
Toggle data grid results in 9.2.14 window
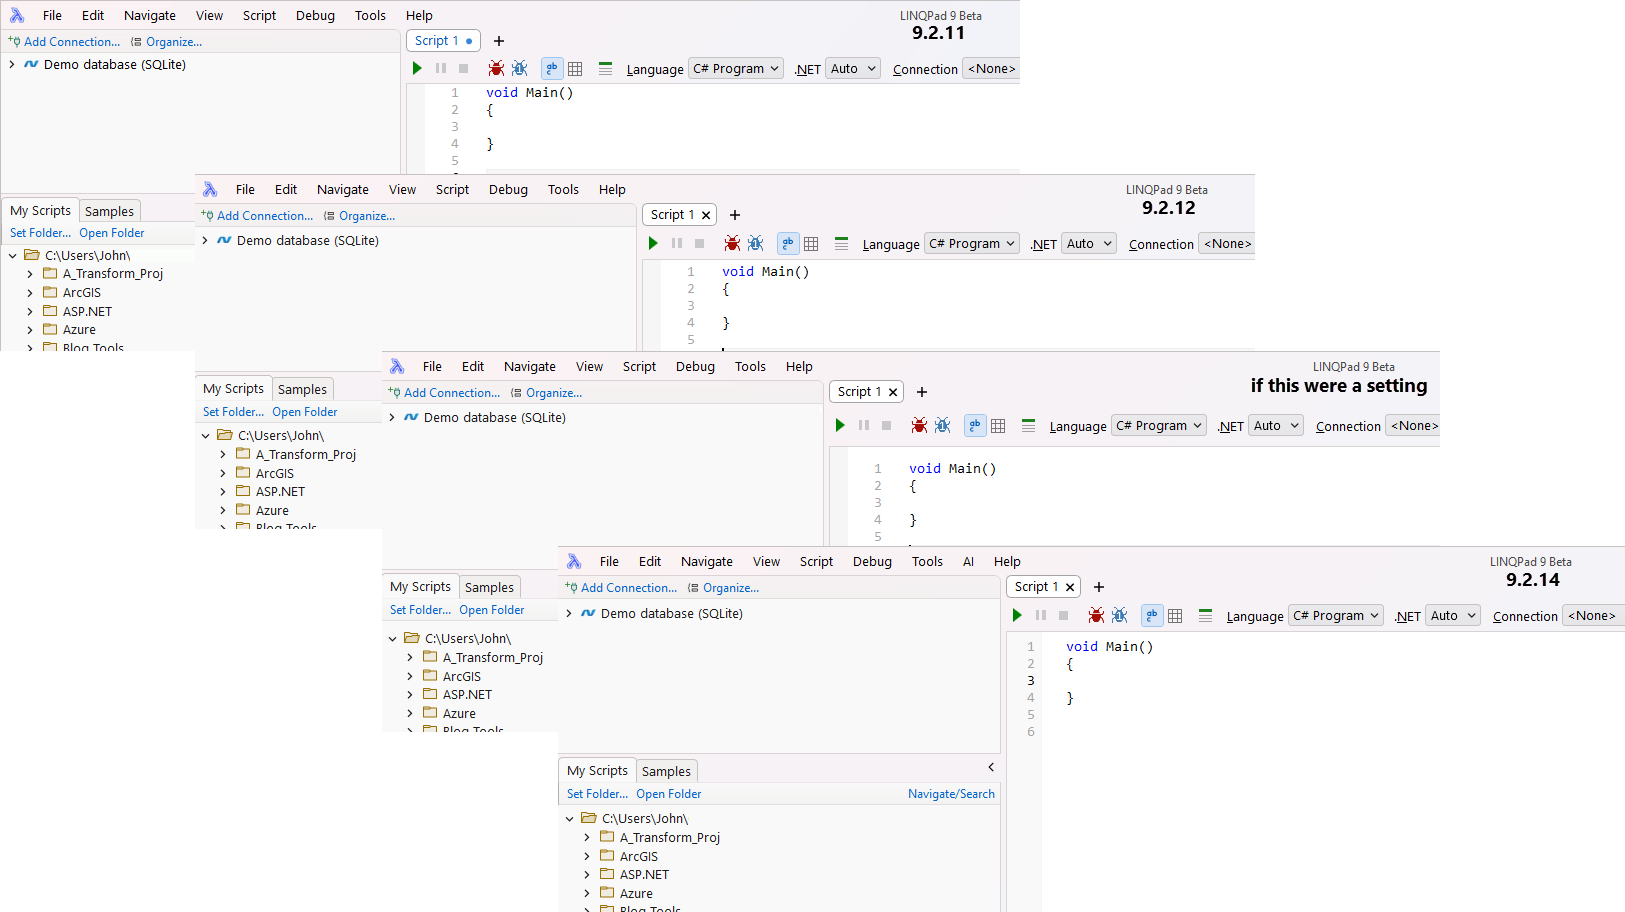1175,615
